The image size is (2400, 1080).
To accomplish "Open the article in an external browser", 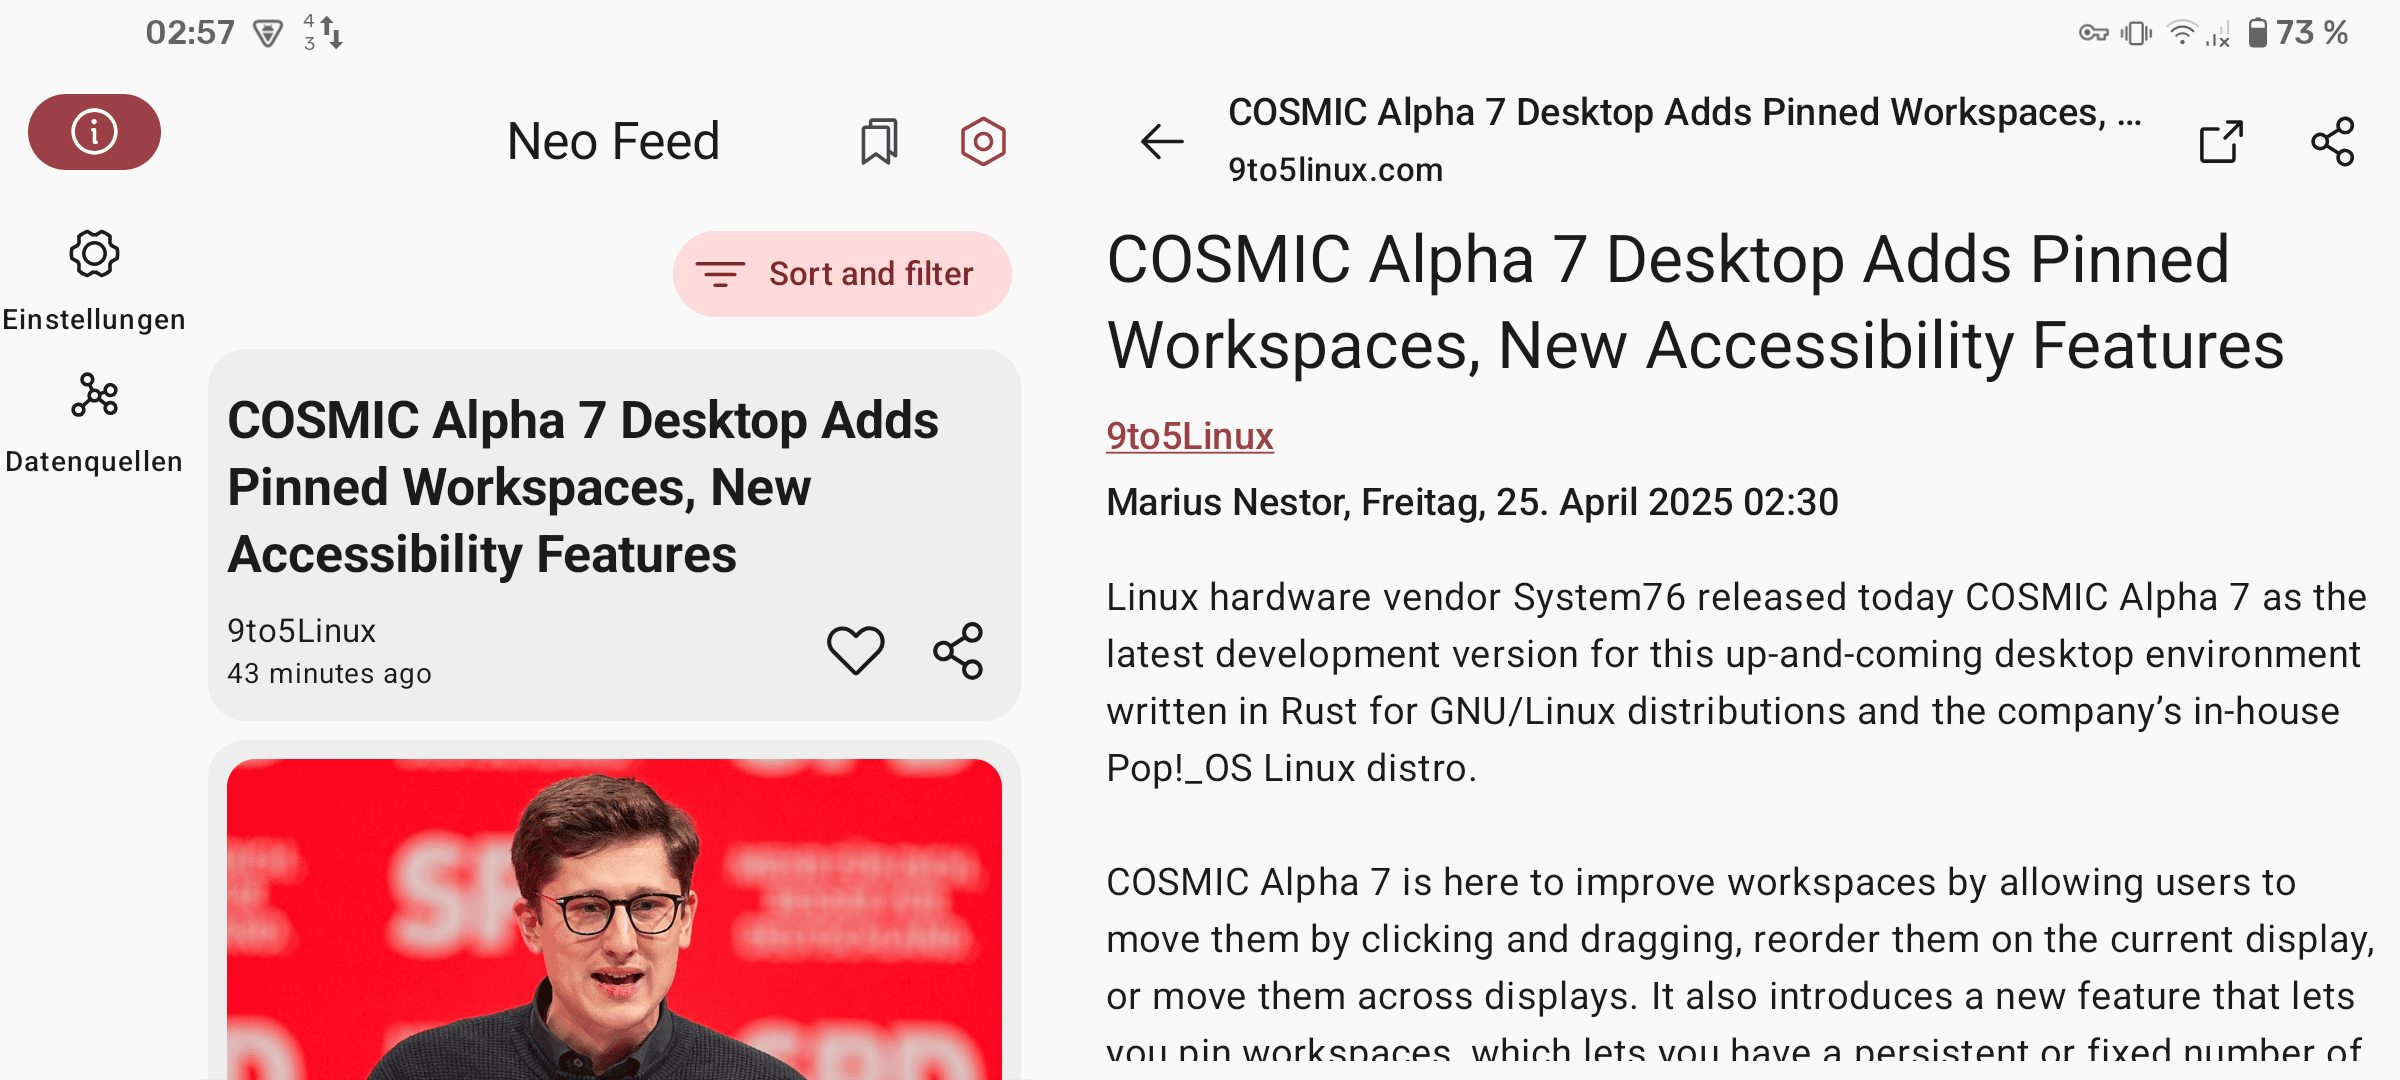I will [x=2221, y=141].
